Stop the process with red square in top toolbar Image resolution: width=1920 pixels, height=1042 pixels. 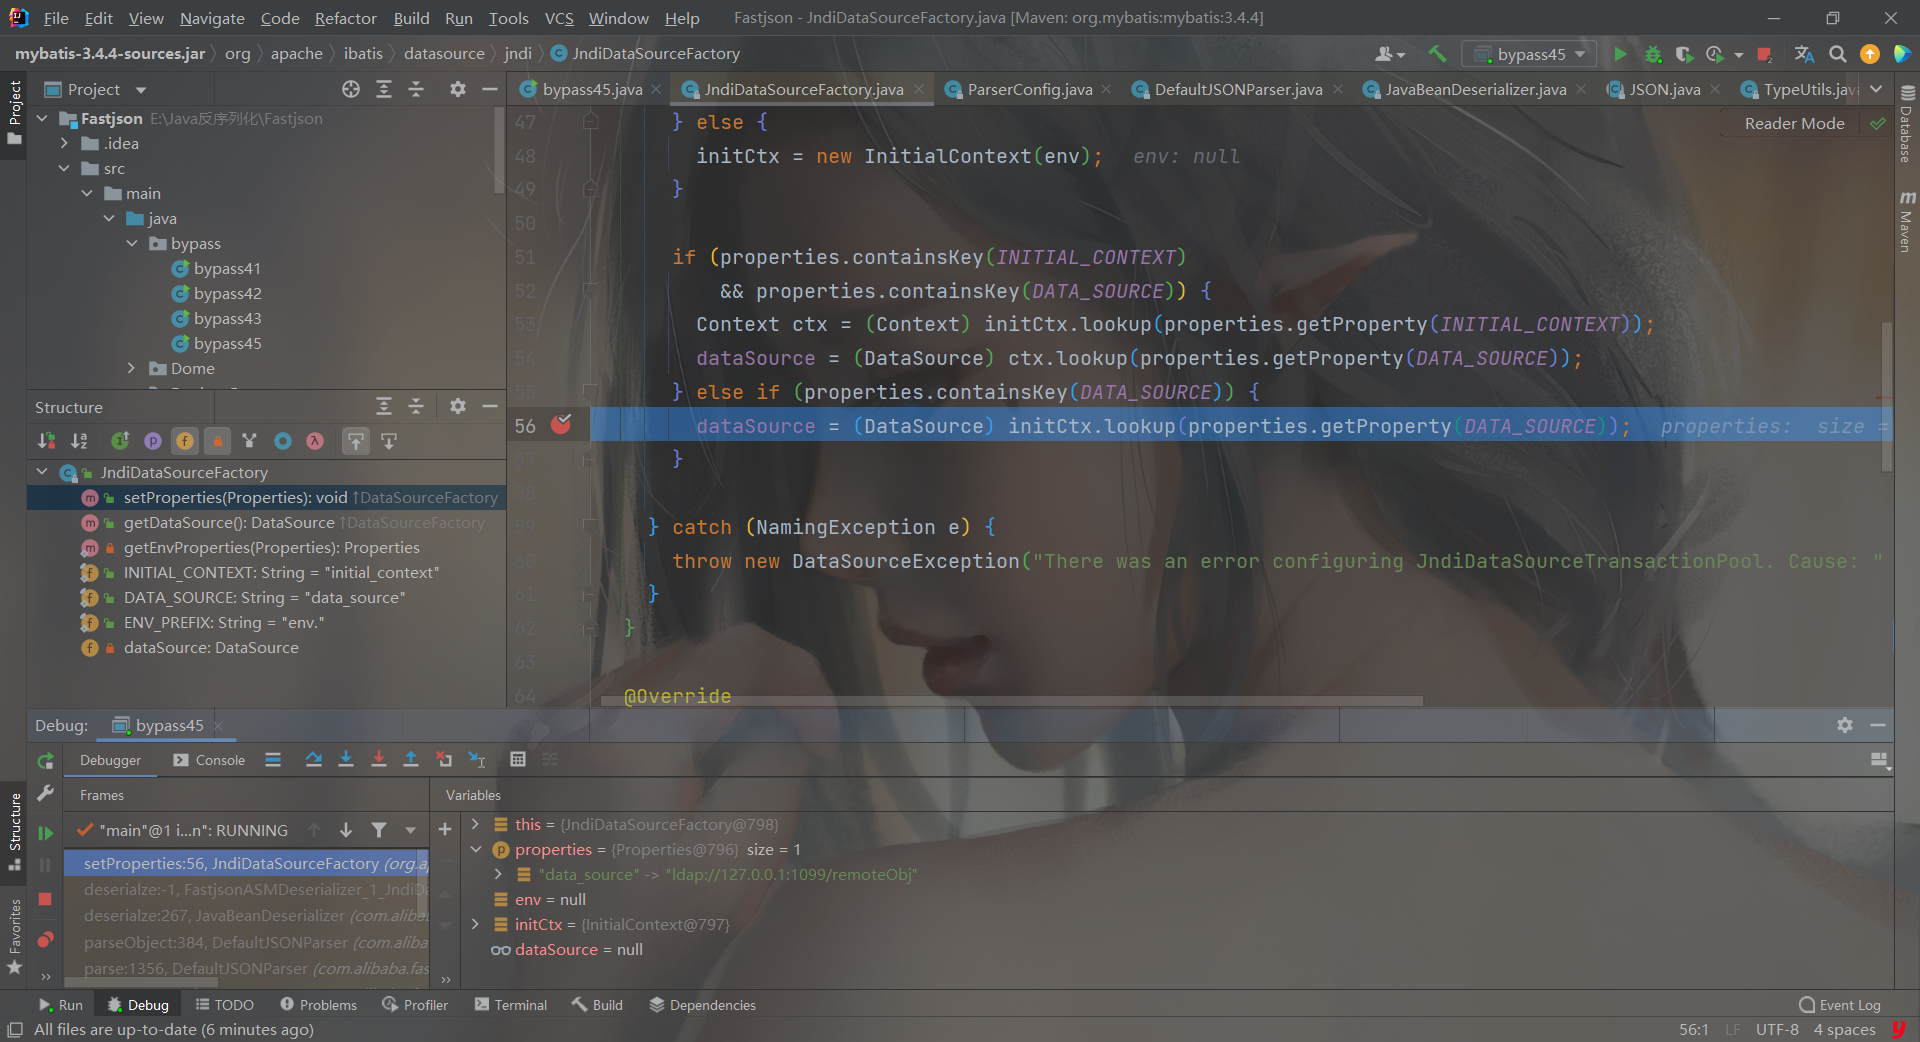(1765, 54)
